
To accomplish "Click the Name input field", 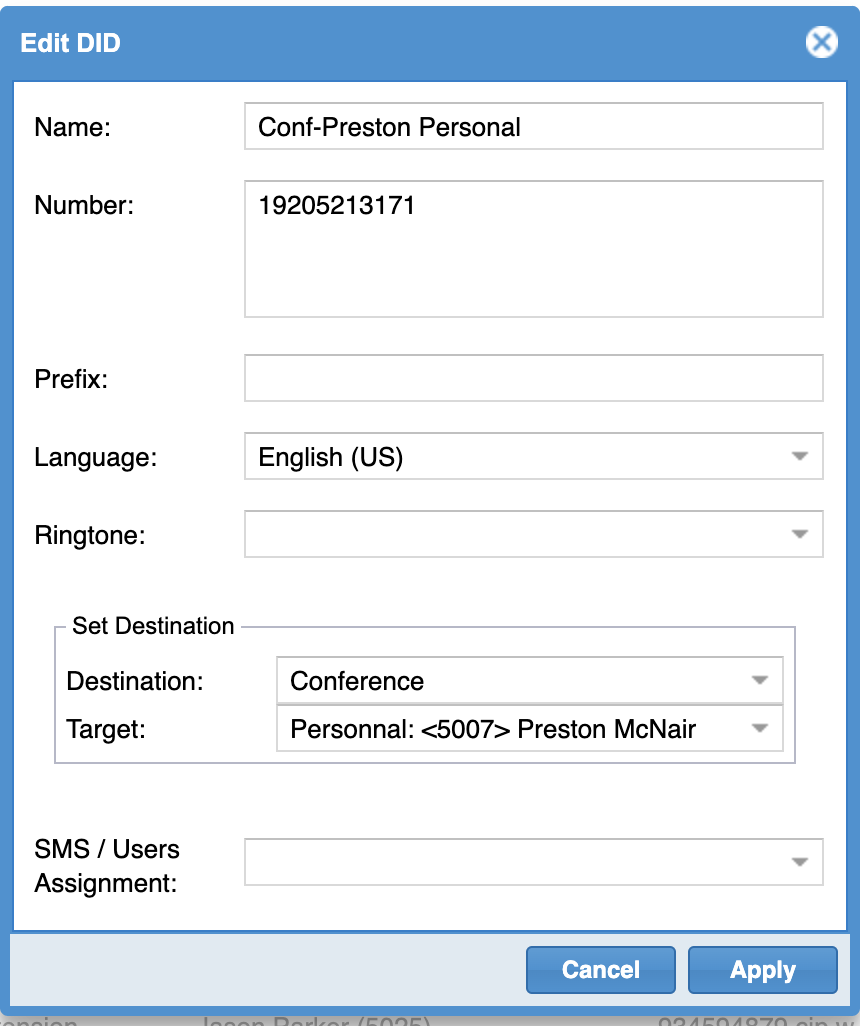I will pos(533,127).
